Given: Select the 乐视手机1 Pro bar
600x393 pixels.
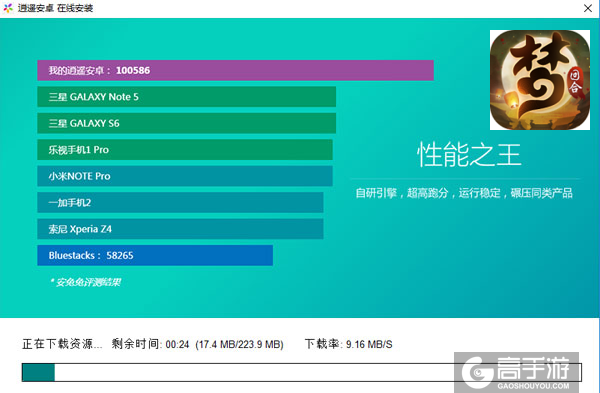Looking at the screenshot, I should click(185, 150).
